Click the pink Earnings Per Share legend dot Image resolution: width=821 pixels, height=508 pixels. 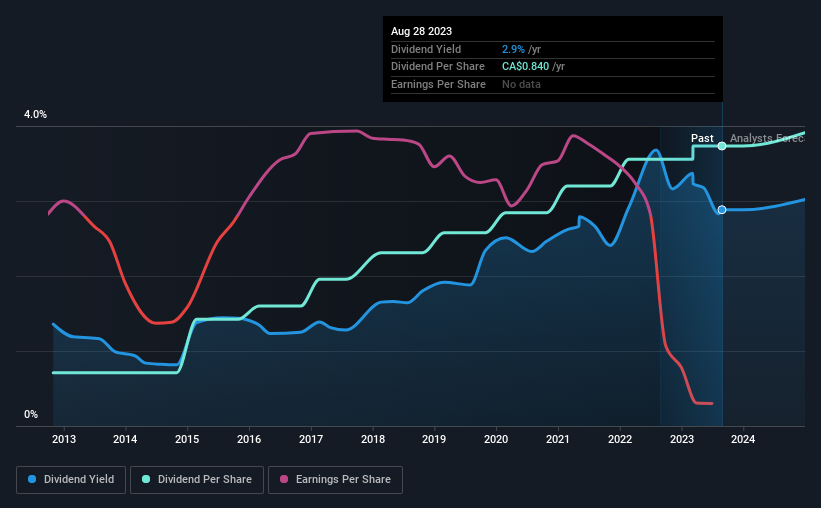click(x=284, y=479)
